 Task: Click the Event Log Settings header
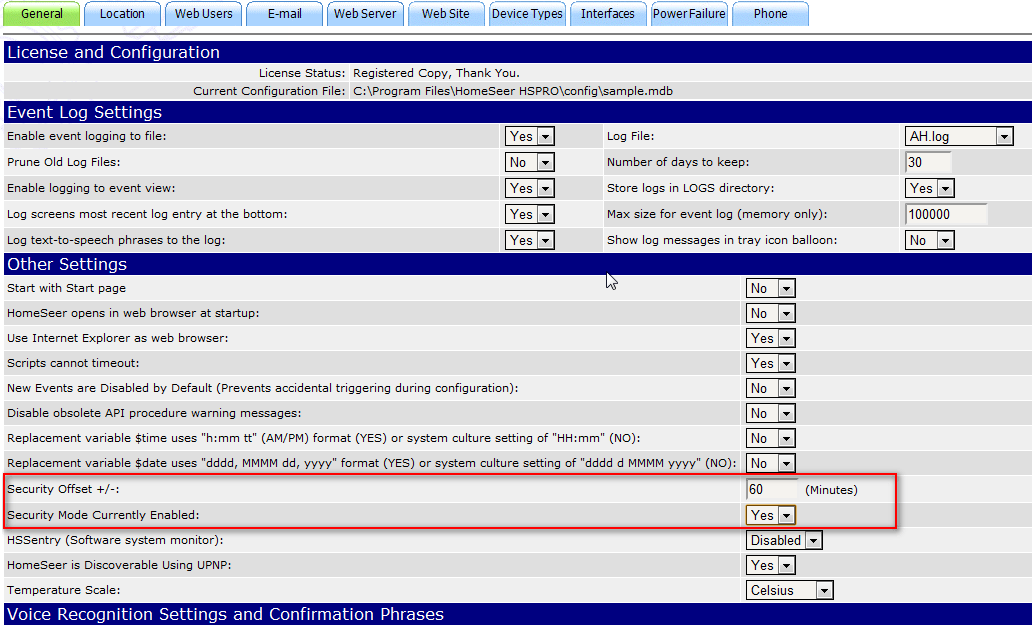(x=517, y=112)
